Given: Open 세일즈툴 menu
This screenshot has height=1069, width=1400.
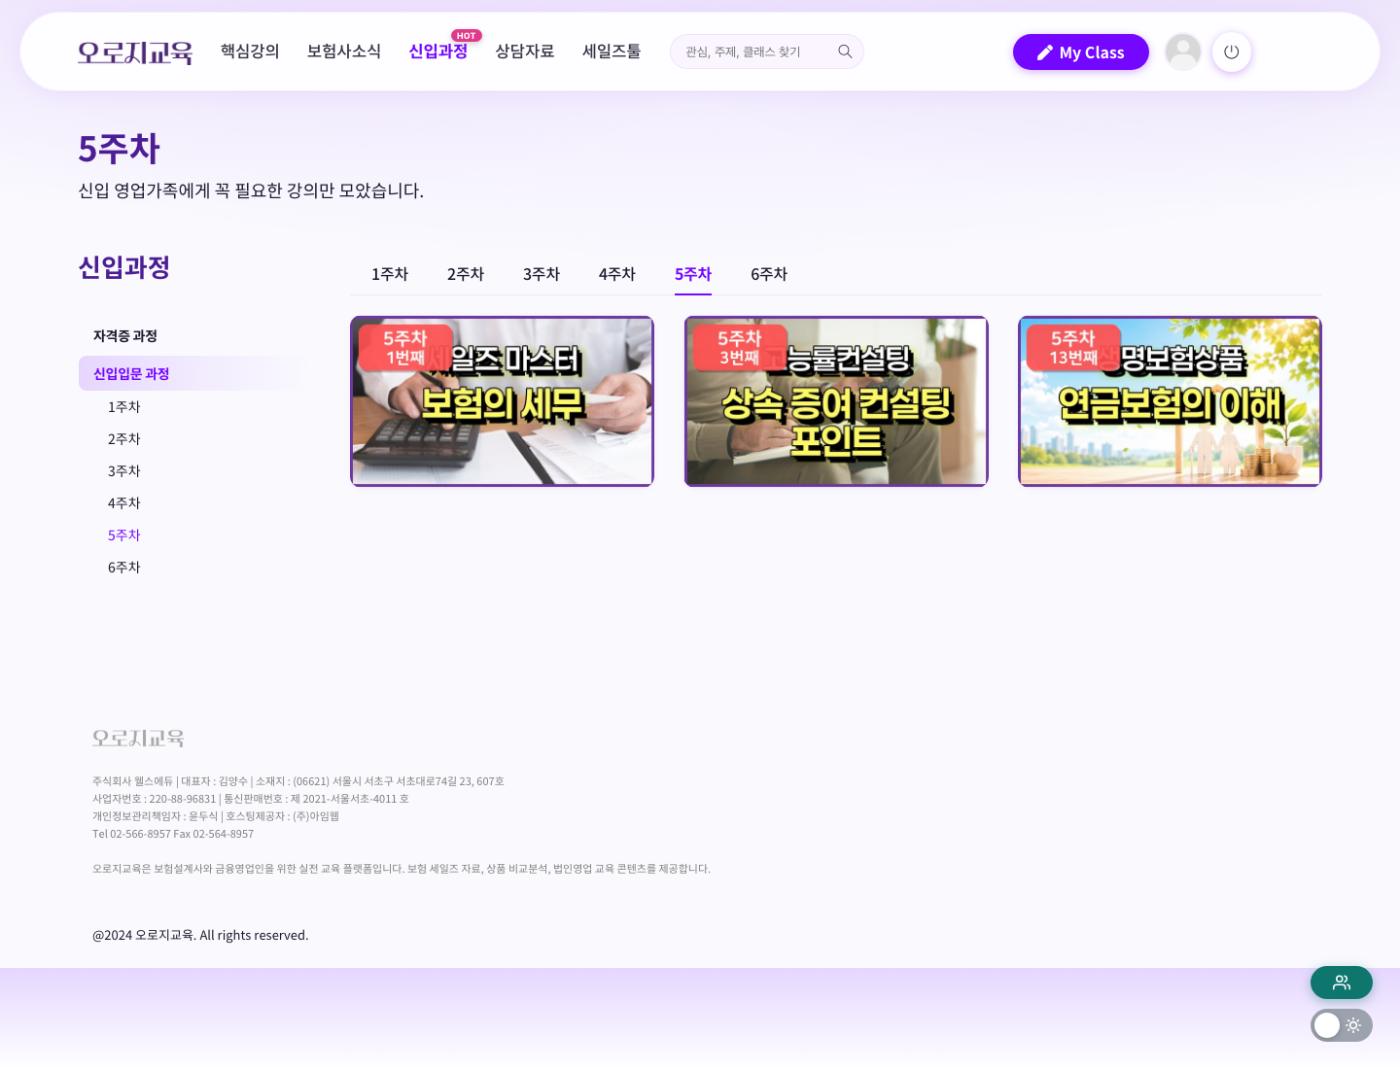Looking at the screenshot, I should point(611,51).
